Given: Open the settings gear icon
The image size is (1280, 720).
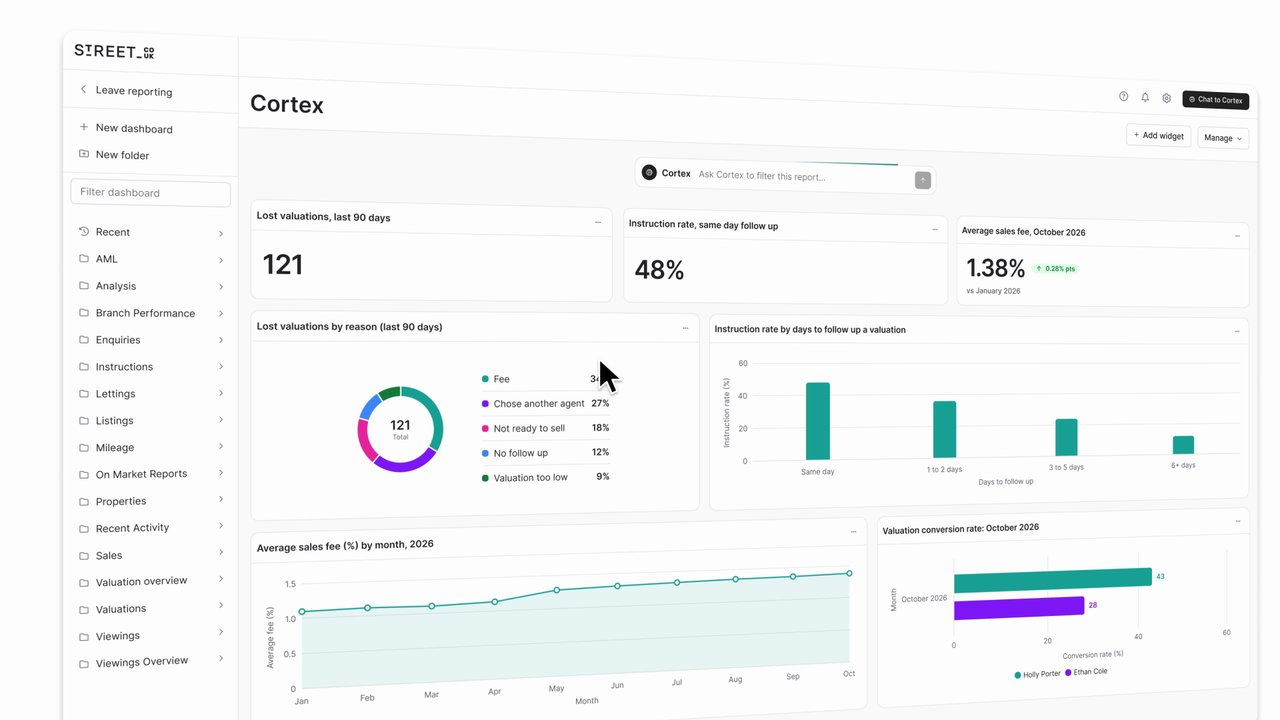Looking at the screenshot, I should pyautogui.click(x=1166, y=98).
